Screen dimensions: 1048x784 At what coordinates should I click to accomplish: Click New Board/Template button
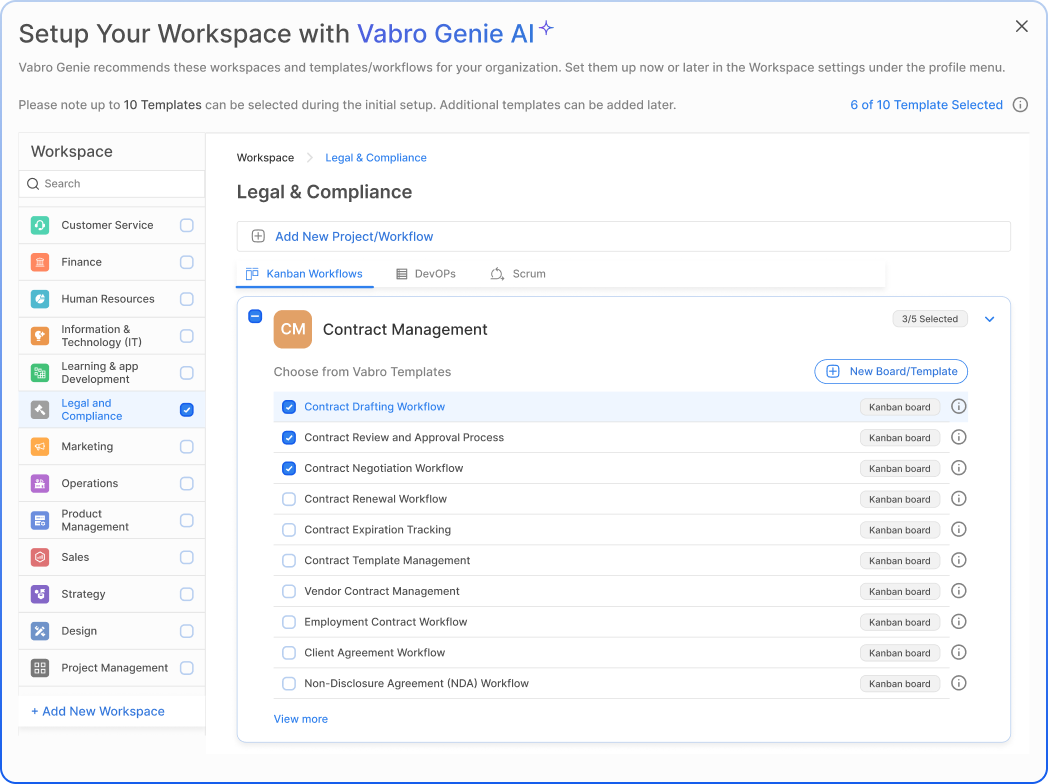pos(891,371)
